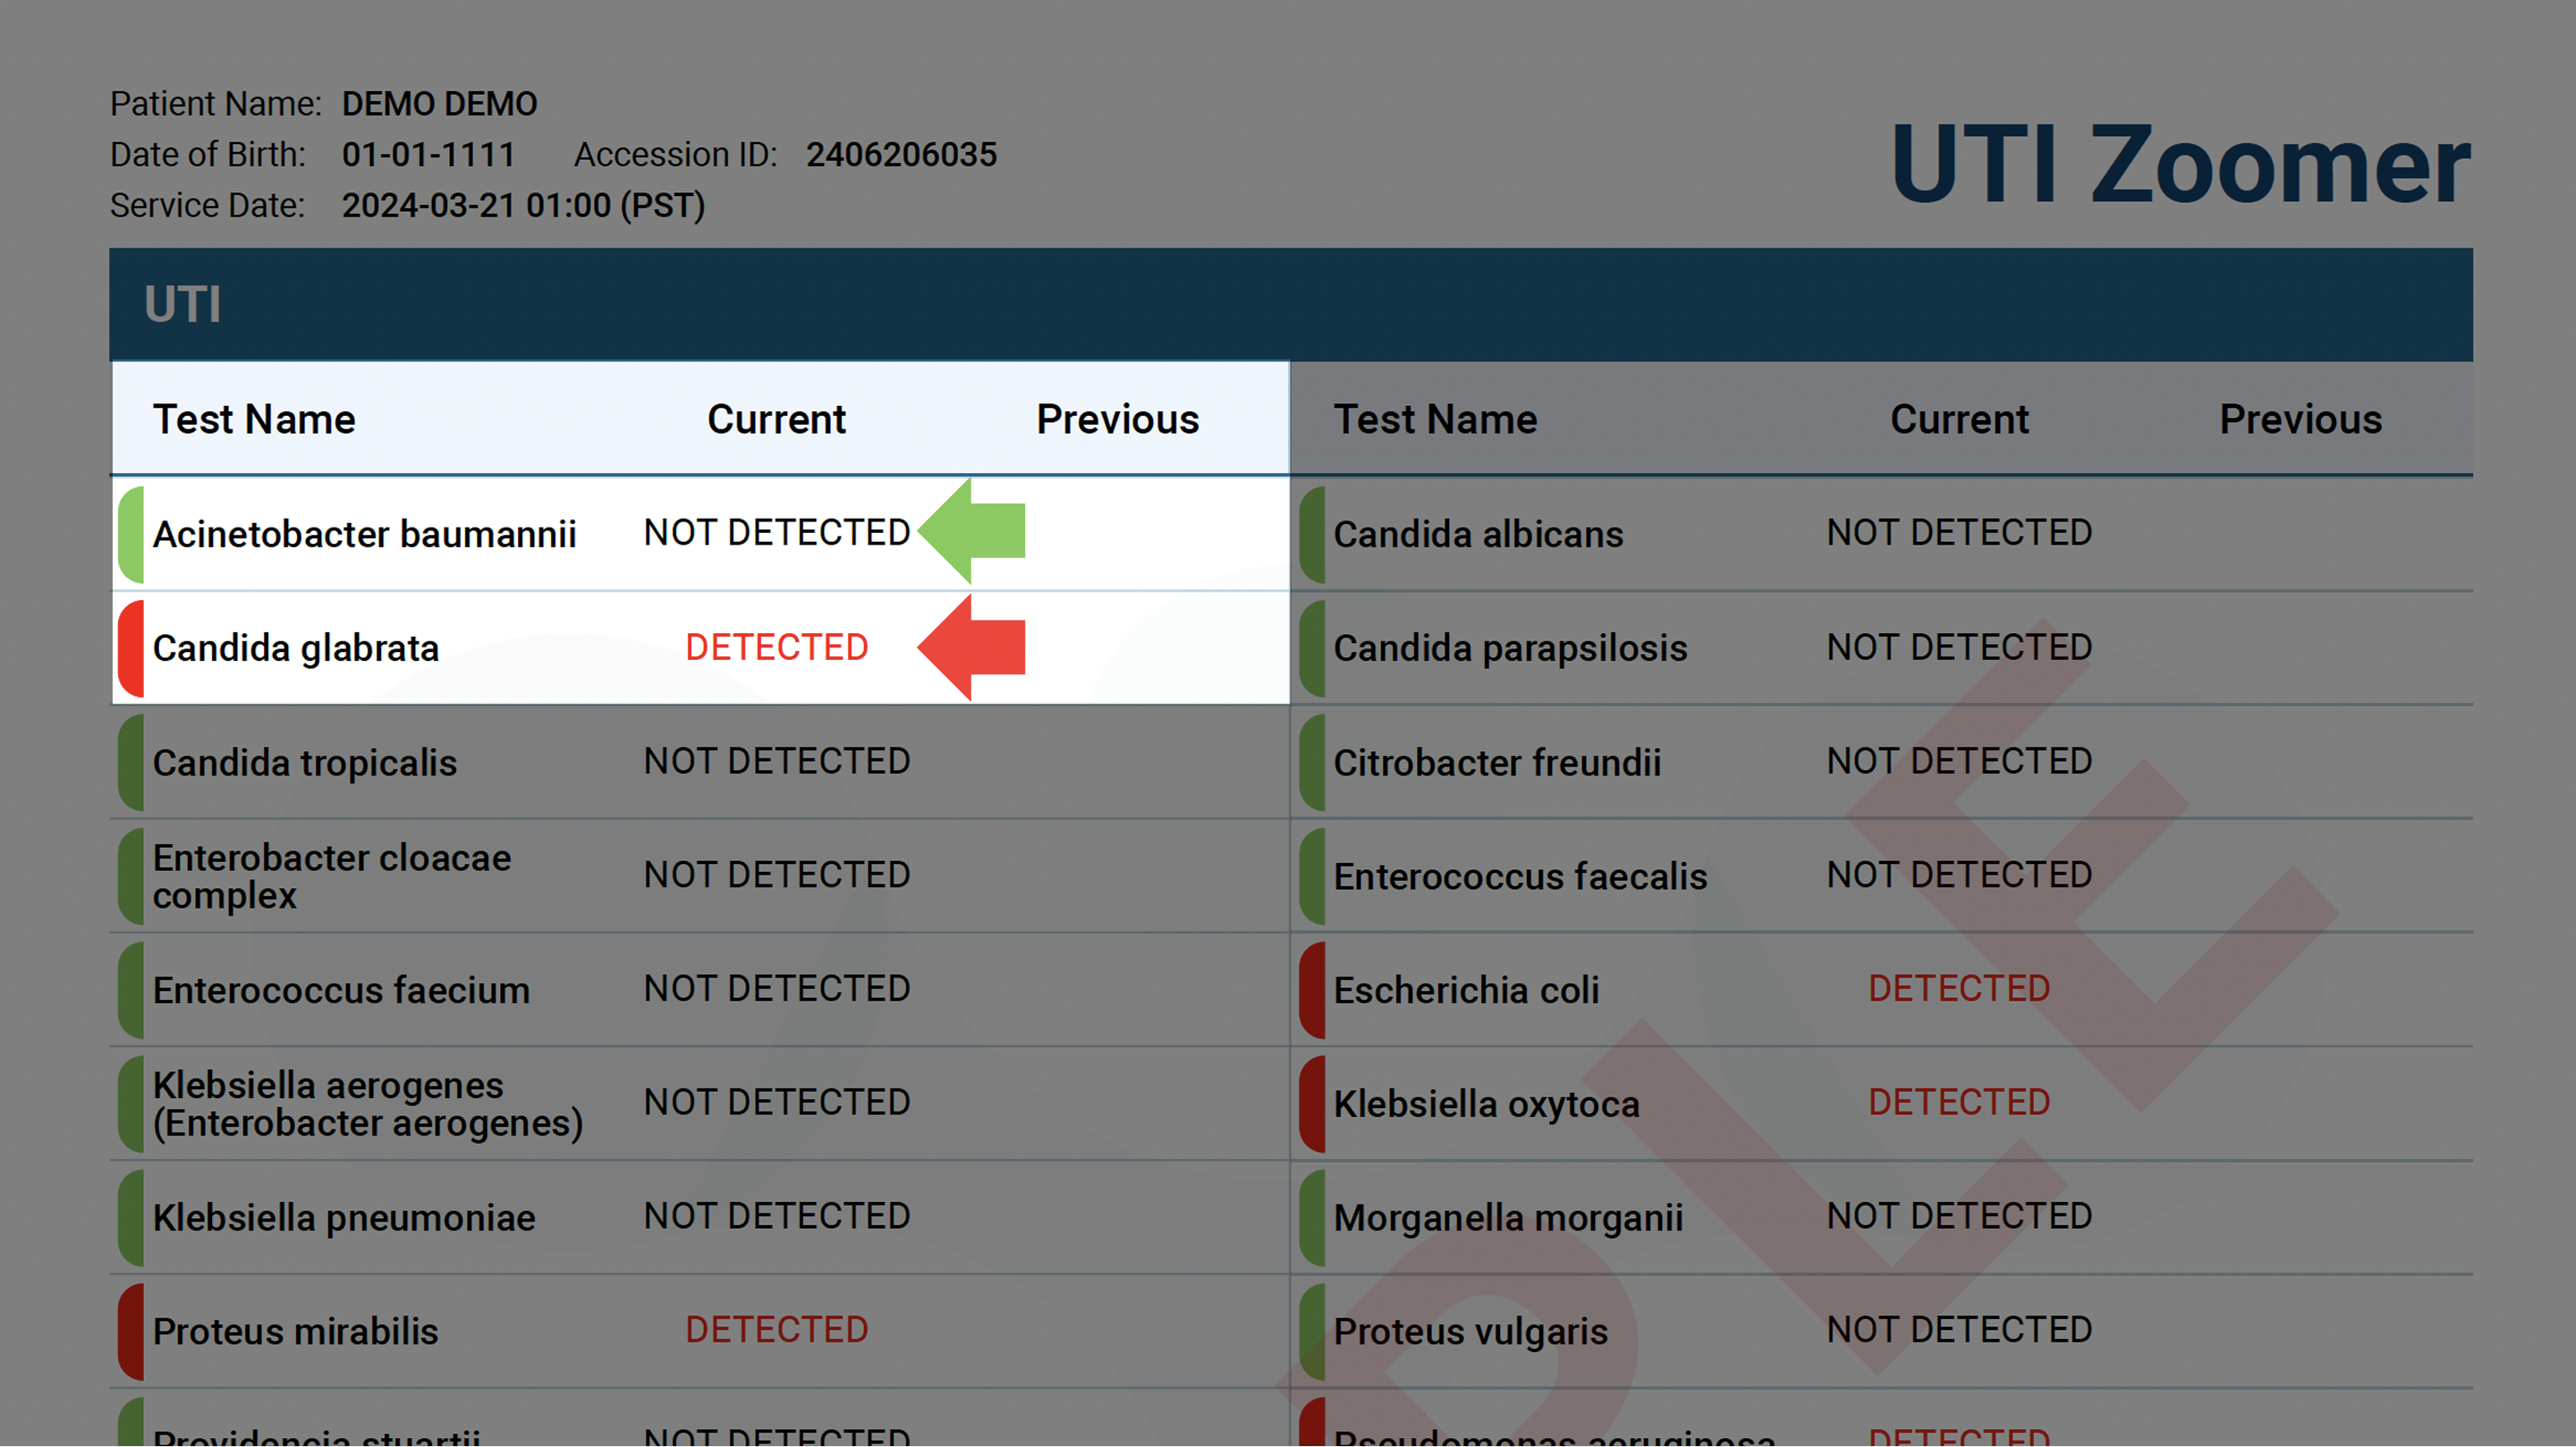
Task: Click red status marker beside Klebsiella oxytoca
Action: [x=1313, y=1104]
